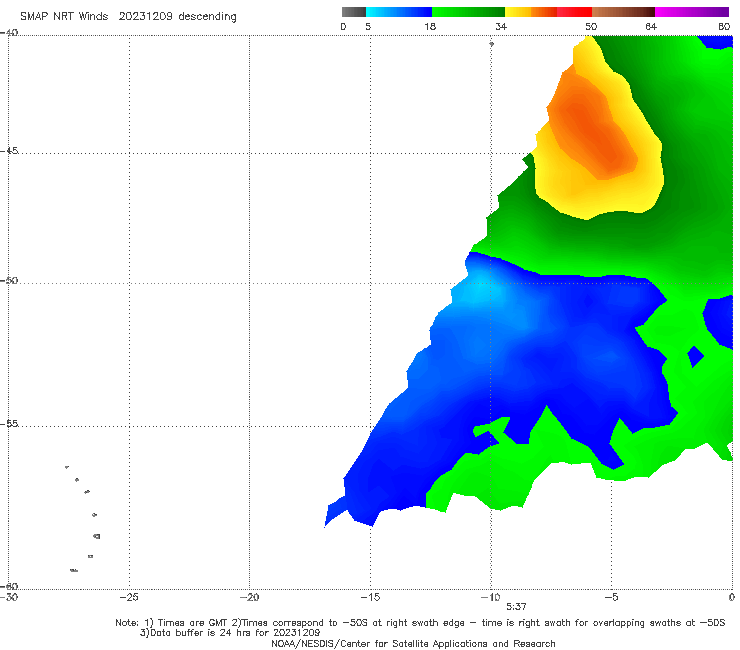Click the note 'Data buffer is 24 hrs for 20231209'
740x650 pixels.
tap(230, 633)
